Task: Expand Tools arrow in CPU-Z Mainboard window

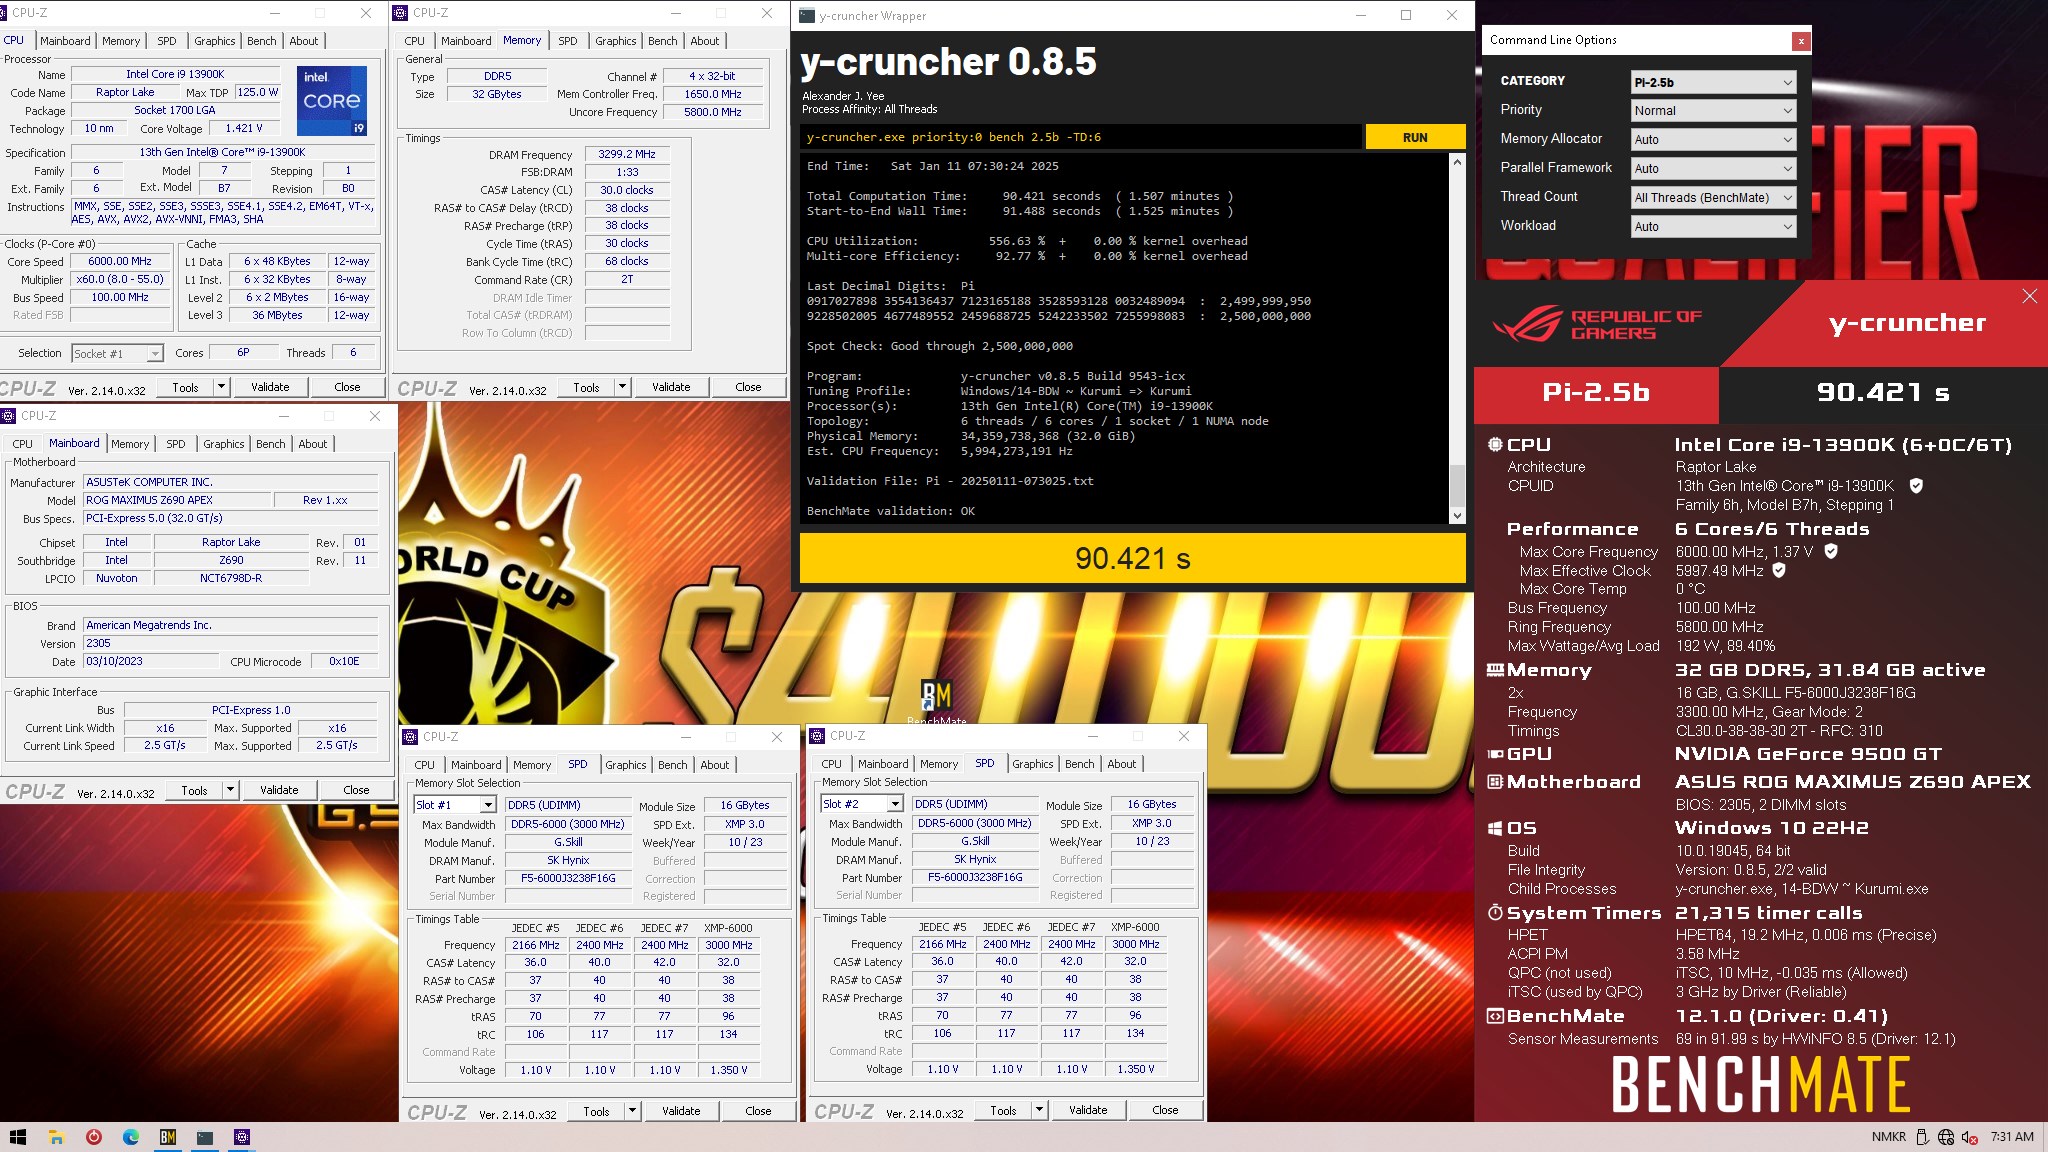Action: [230, 790]
